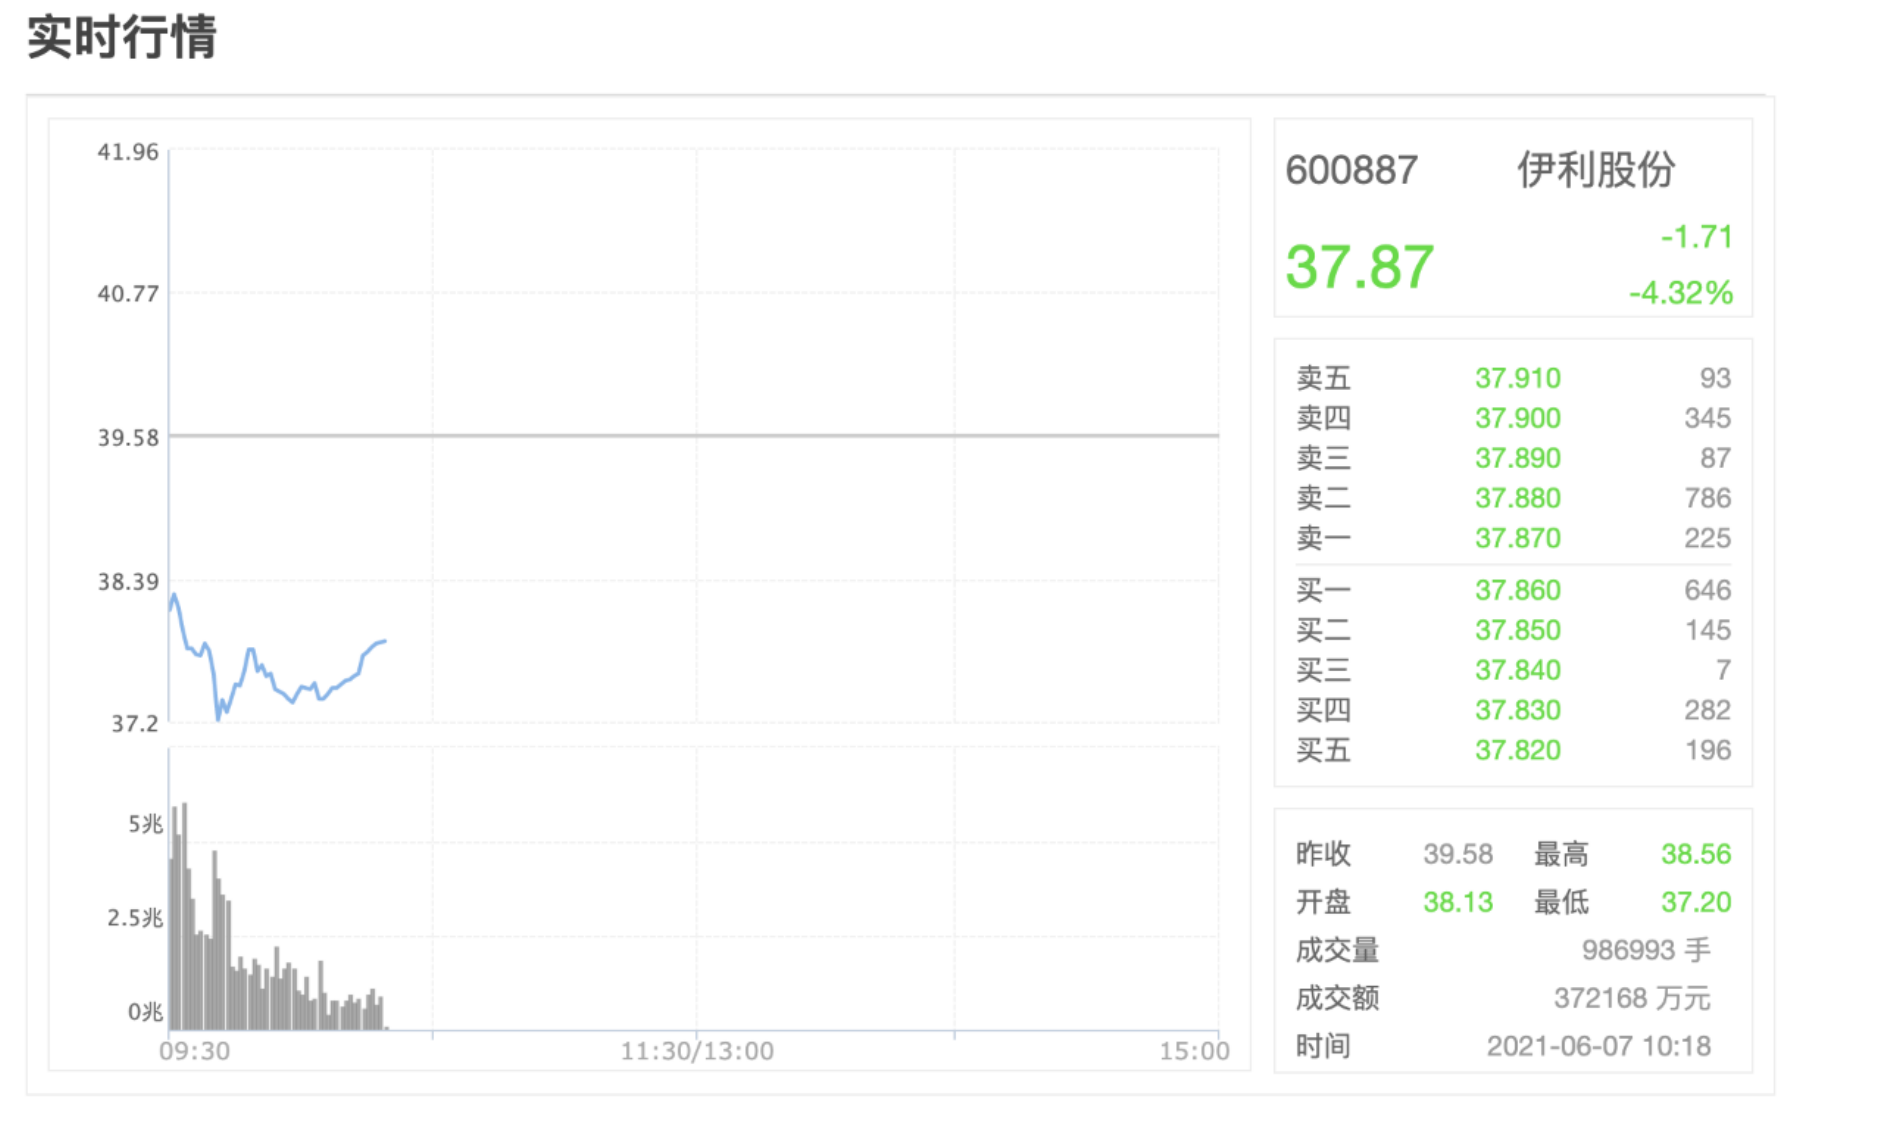This screenshot has width=1896, height=1142.
Task: Click the 11:30/13:00 time axis label
Action: [697, 1051]
